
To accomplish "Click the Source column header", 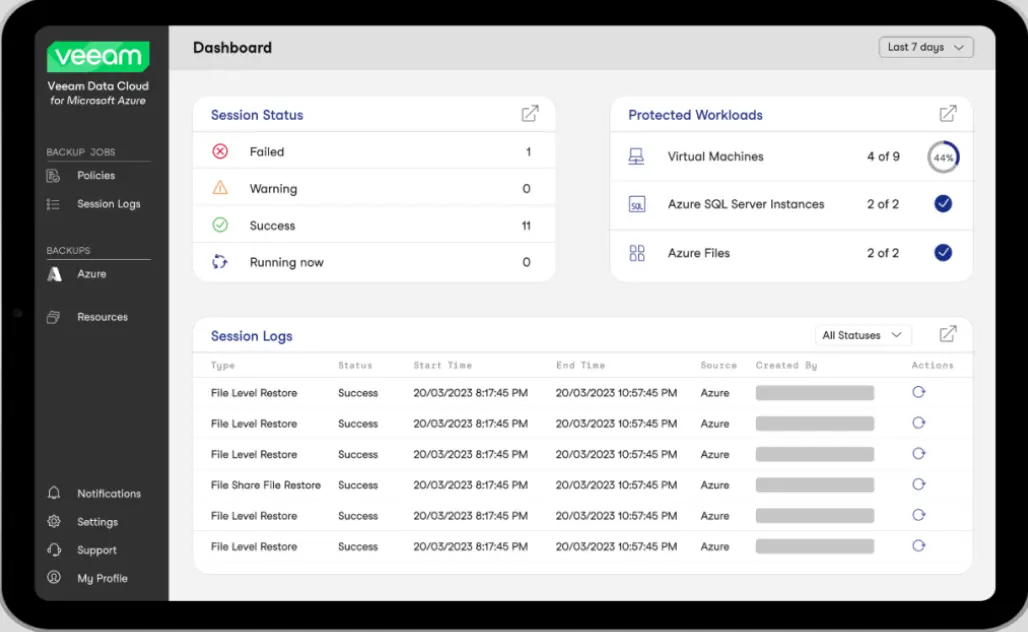I will click(x=719, y=365).
